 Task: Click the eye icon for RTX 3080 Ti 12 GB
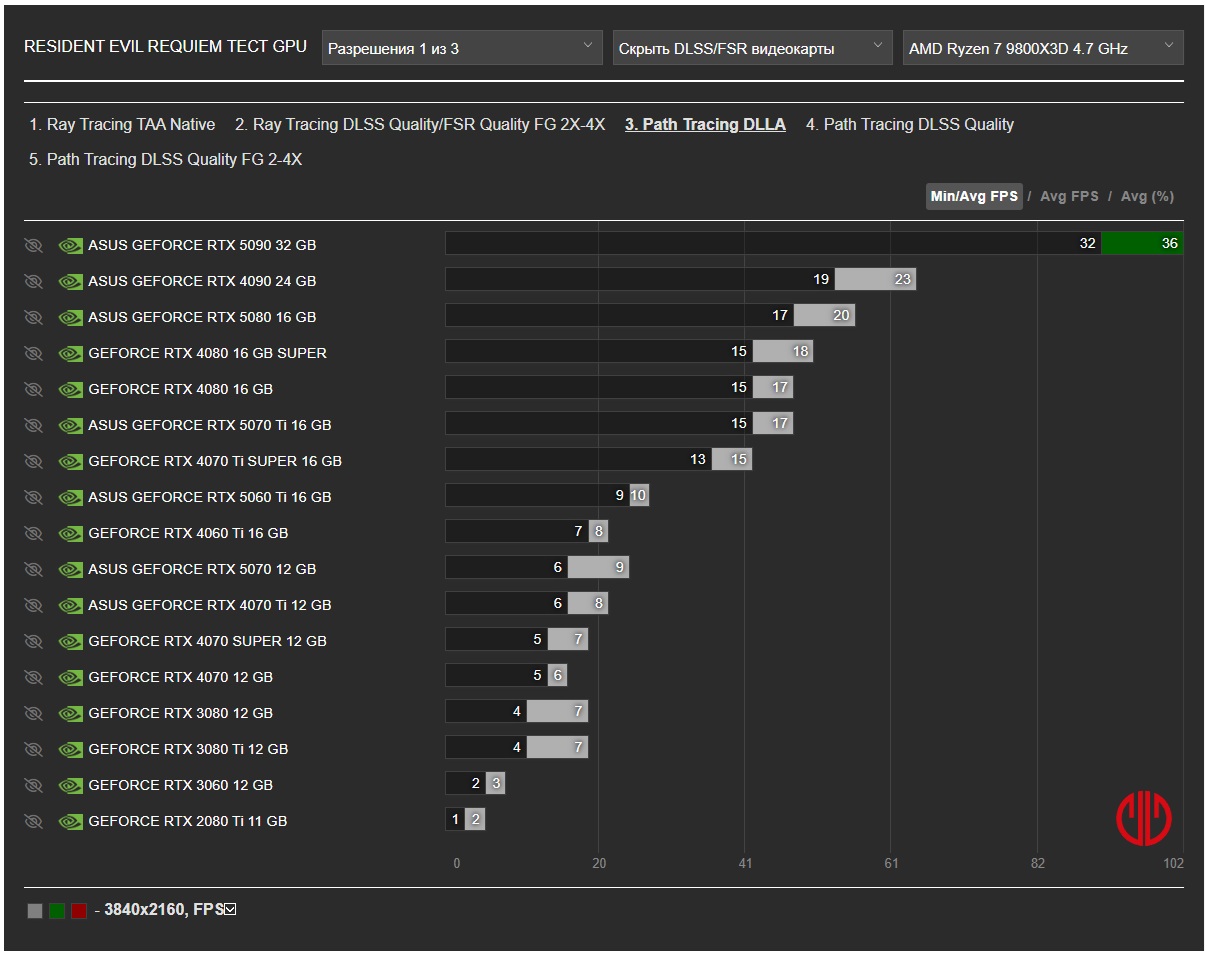pyautogui.click(x=33, y=749)
